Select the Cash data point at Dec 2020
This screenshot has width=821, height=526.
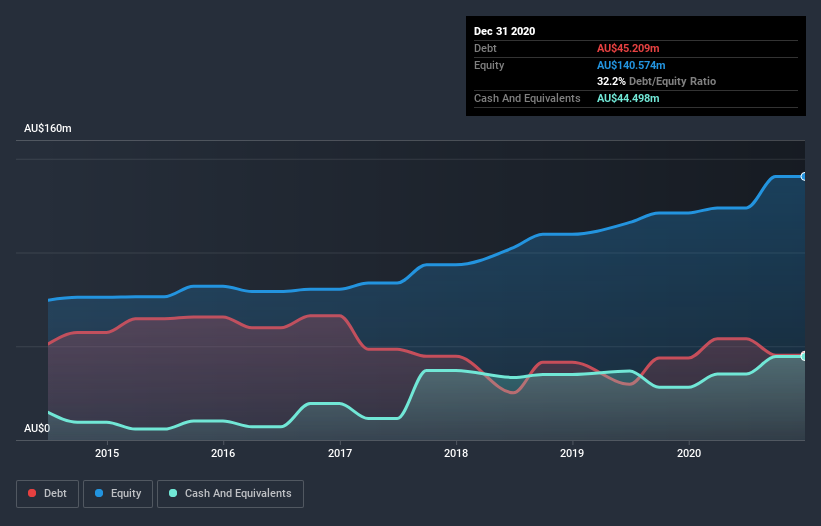pos(804,356)
